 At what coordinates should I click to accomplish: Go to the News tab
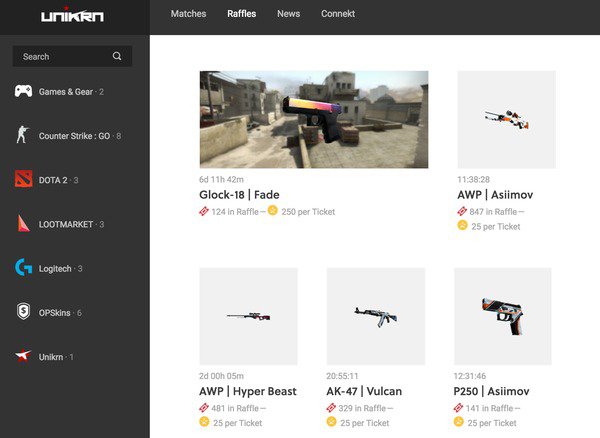click(289, 14)
